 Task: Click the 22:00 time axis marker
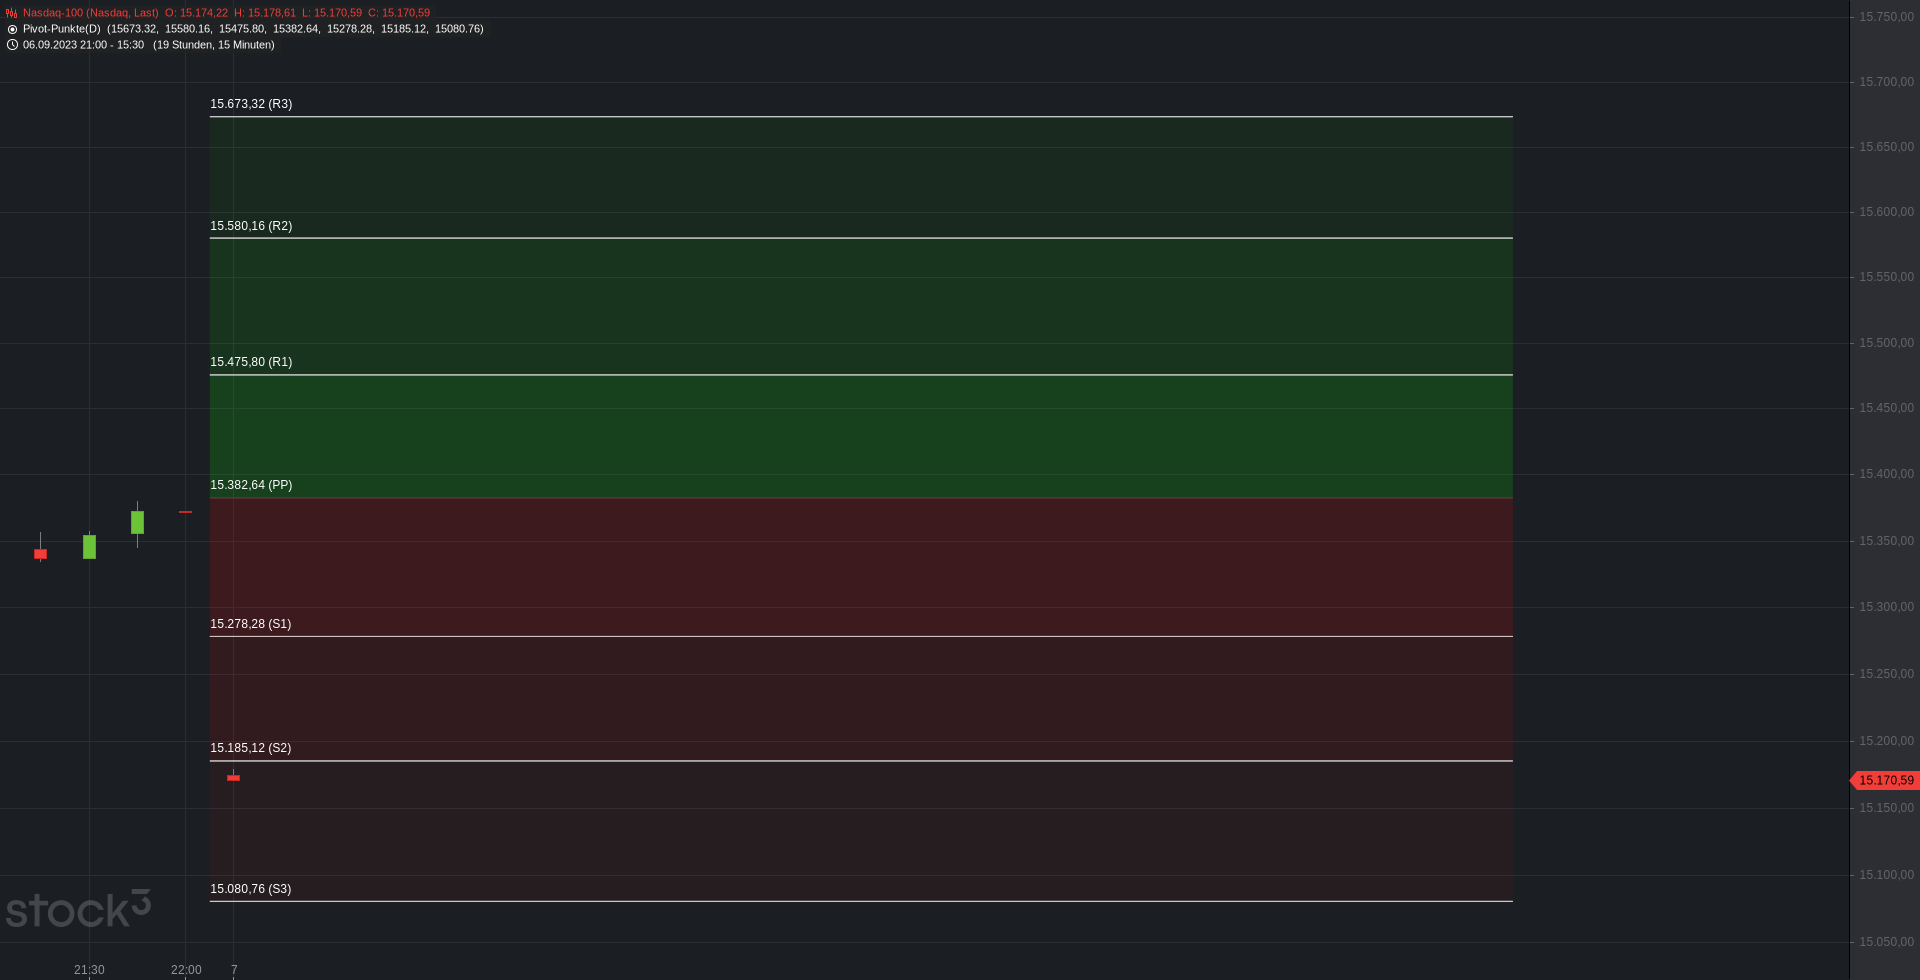pyautogui.click(x=186, y=970)
